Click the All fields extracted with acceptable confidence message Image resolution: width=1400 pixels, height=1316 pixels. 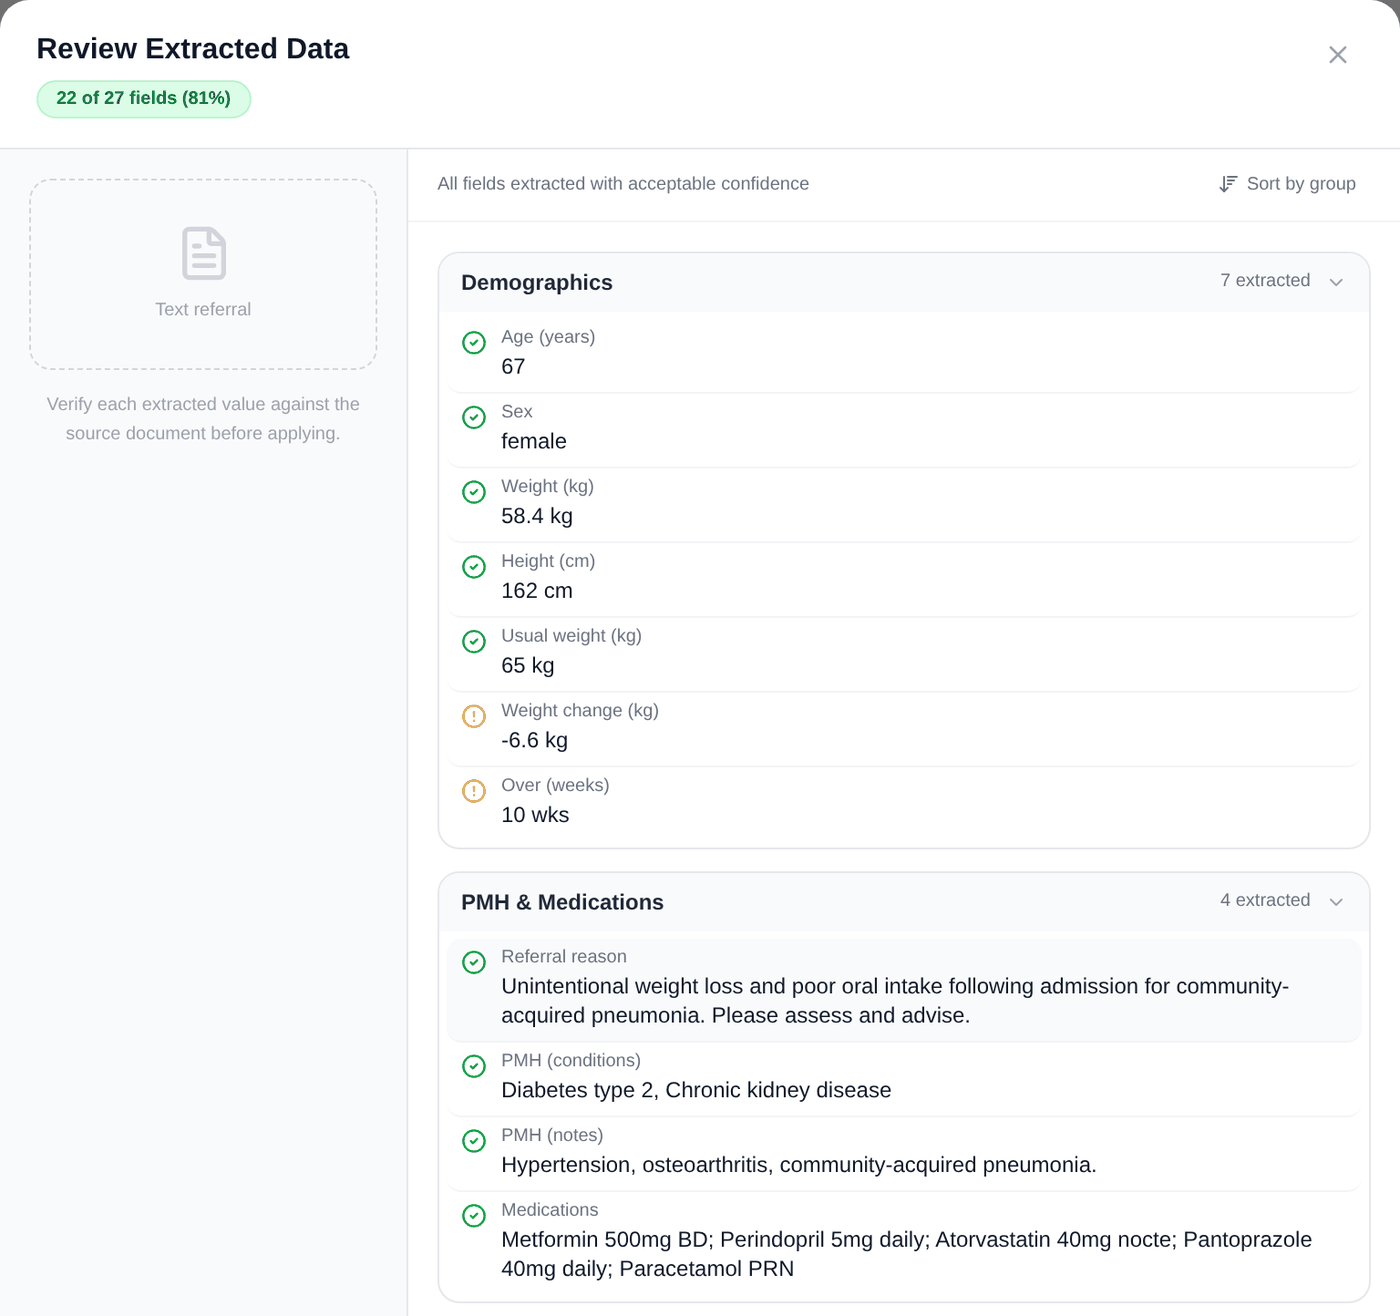623,184
